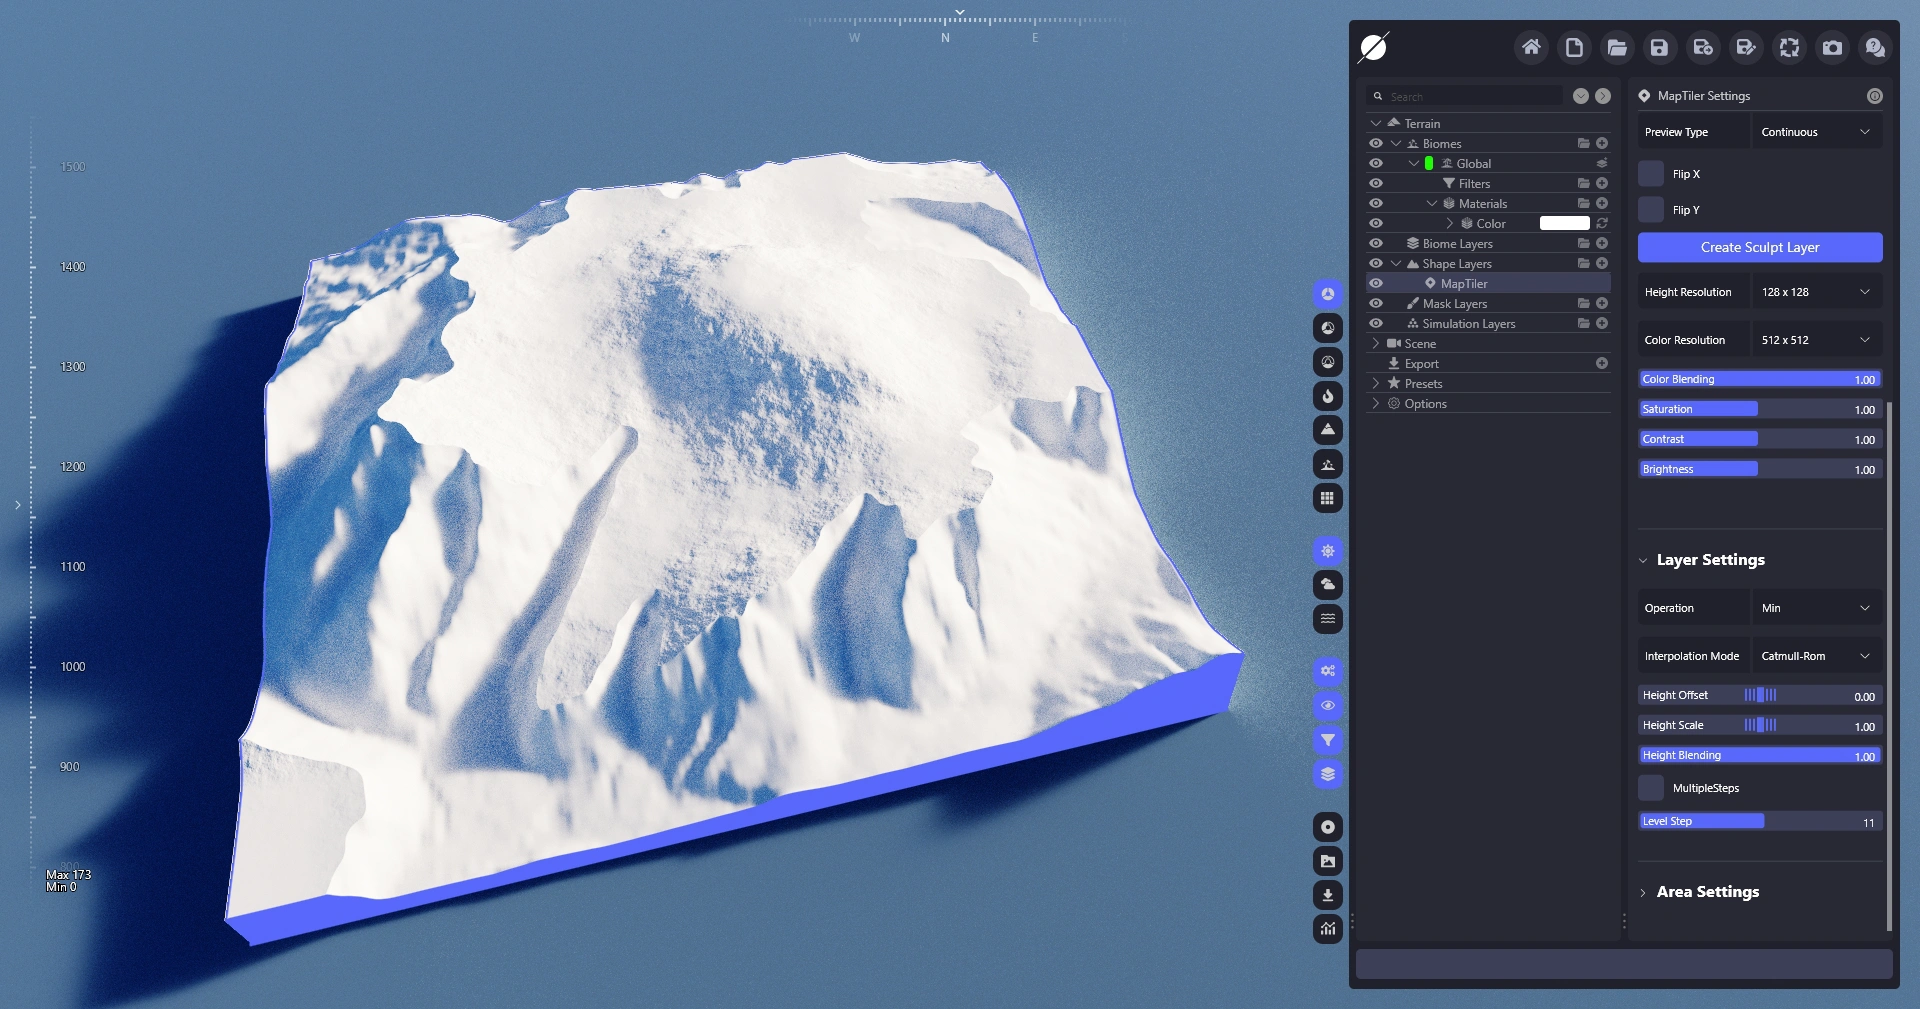1920x1009 pixels.
Task: Click the Search input field
Action: [x=1470, y=97]
